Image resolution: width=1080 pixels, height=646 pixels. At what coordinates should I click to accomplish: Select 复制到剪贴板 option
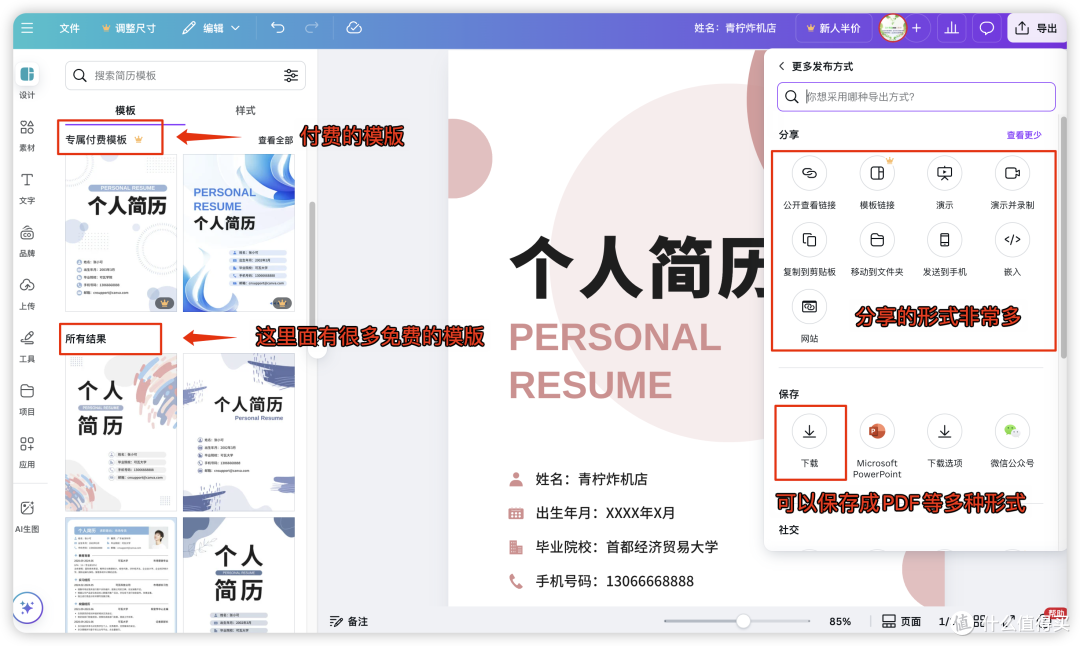[809, 250]
